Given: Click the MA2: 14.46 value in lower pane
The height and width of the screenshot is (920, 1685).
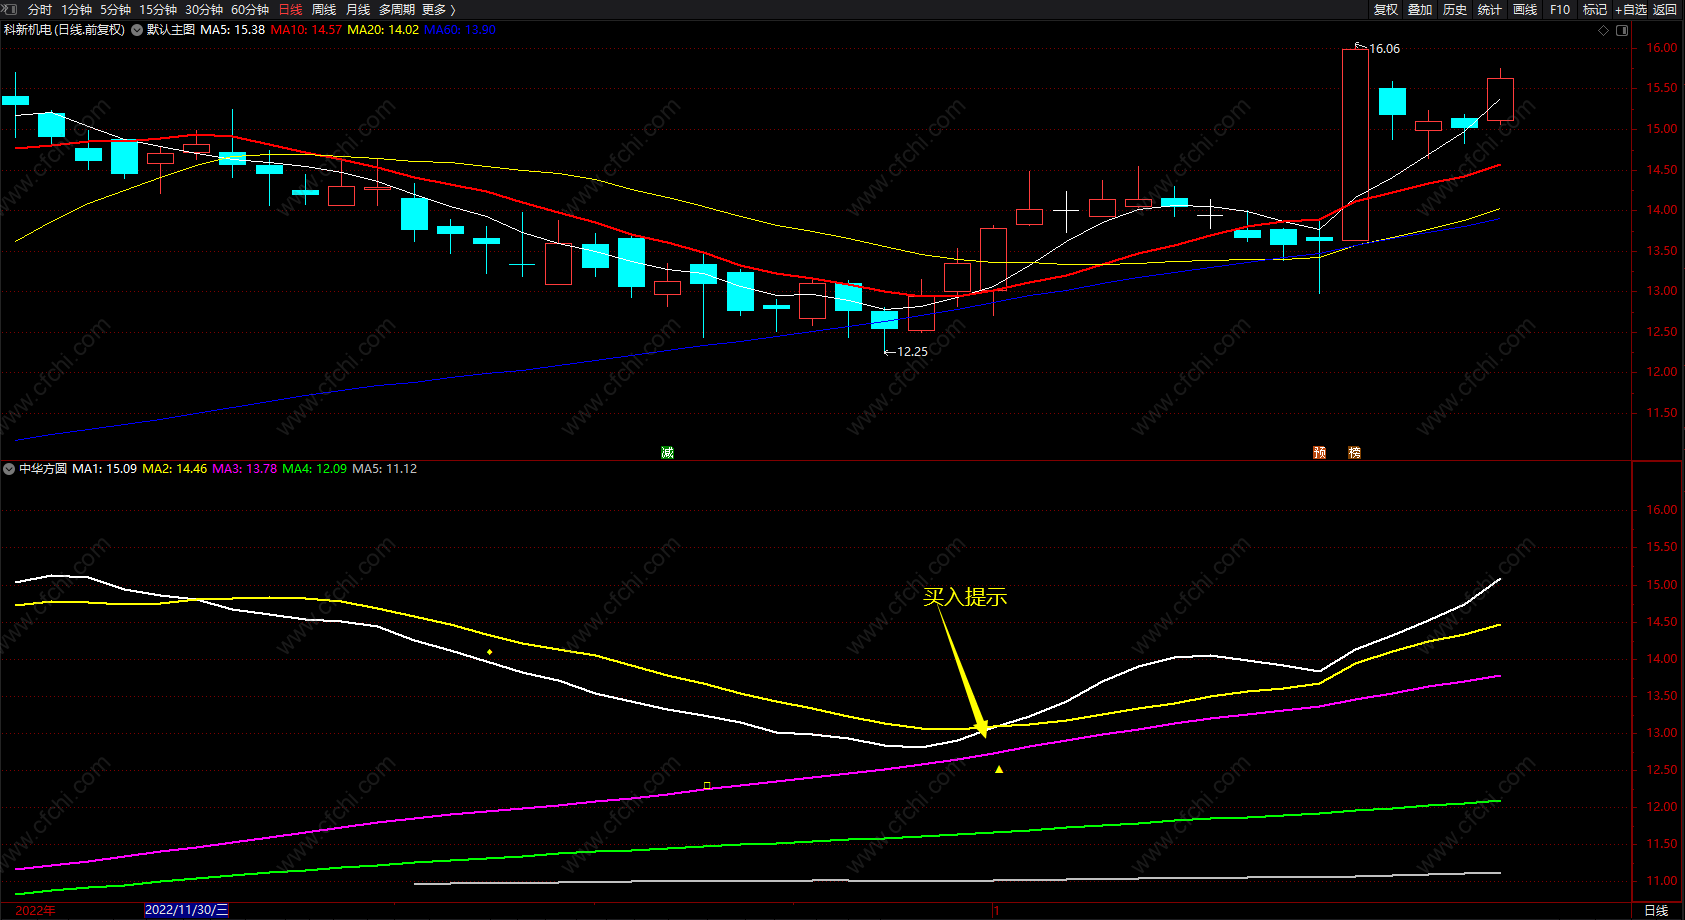Looking at the screenshot, I should coord(175,469).
